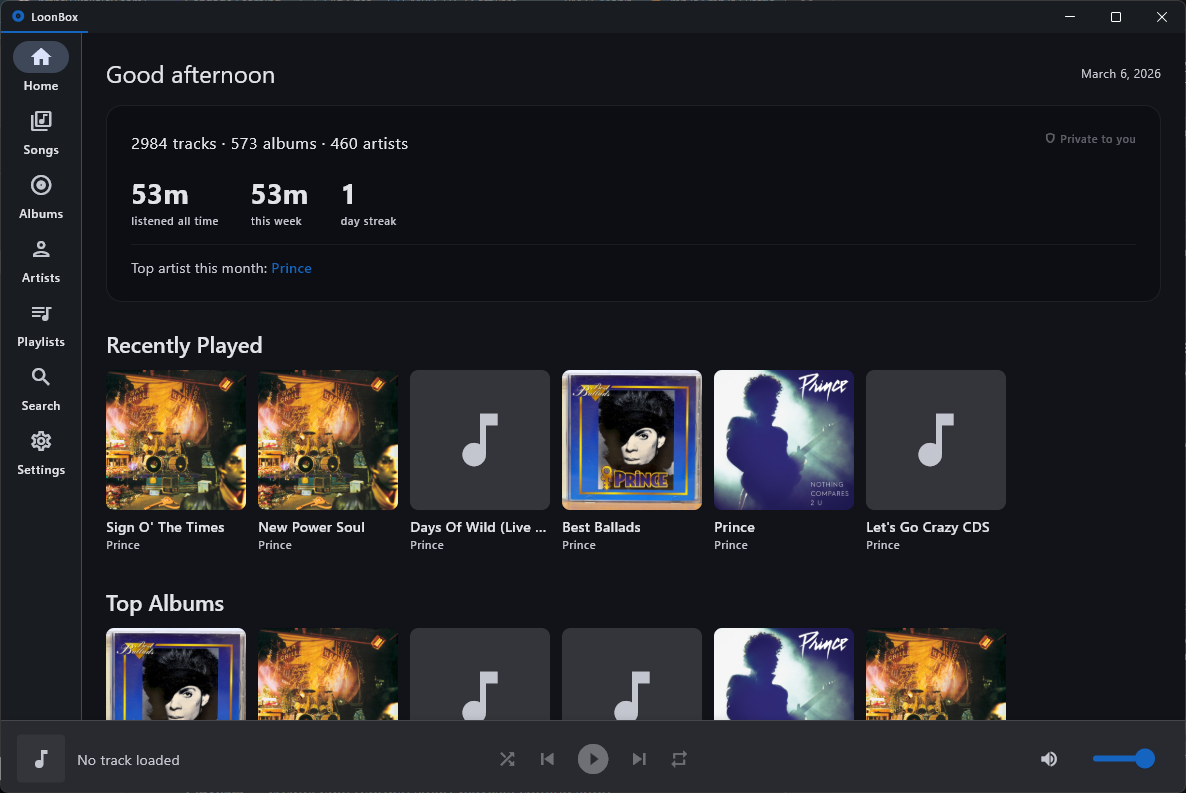Go to the previous track
This screenshot has width=1186, height=793.
[547, 759]
